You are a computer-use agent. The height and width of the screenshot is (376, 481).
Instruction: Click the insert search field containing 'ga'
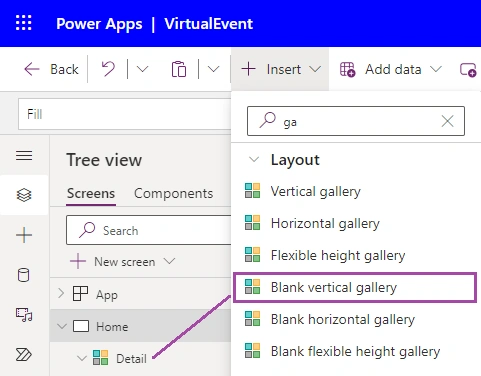point(356,121)
